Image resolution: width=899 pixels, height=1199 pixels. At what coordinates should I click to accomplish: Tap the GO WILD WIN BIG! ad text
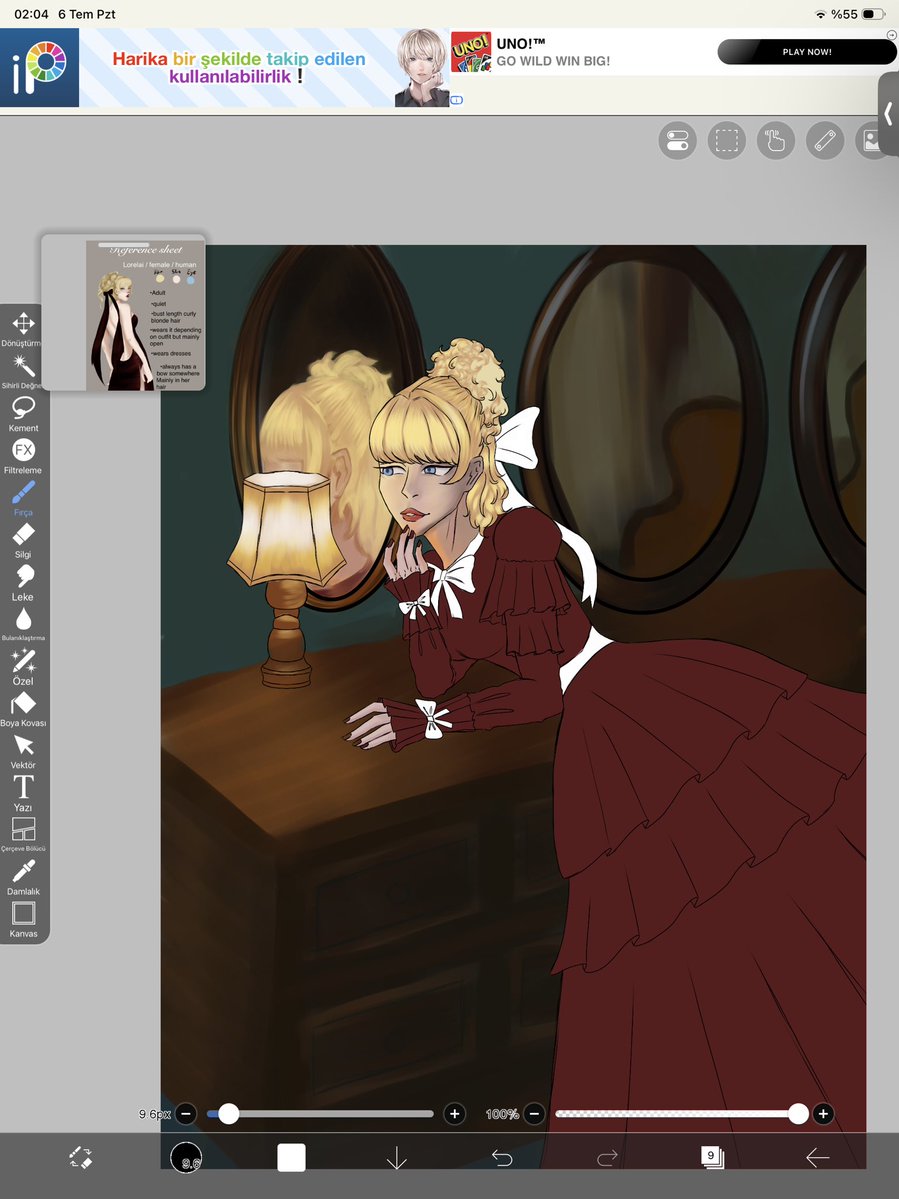[553, 61]
